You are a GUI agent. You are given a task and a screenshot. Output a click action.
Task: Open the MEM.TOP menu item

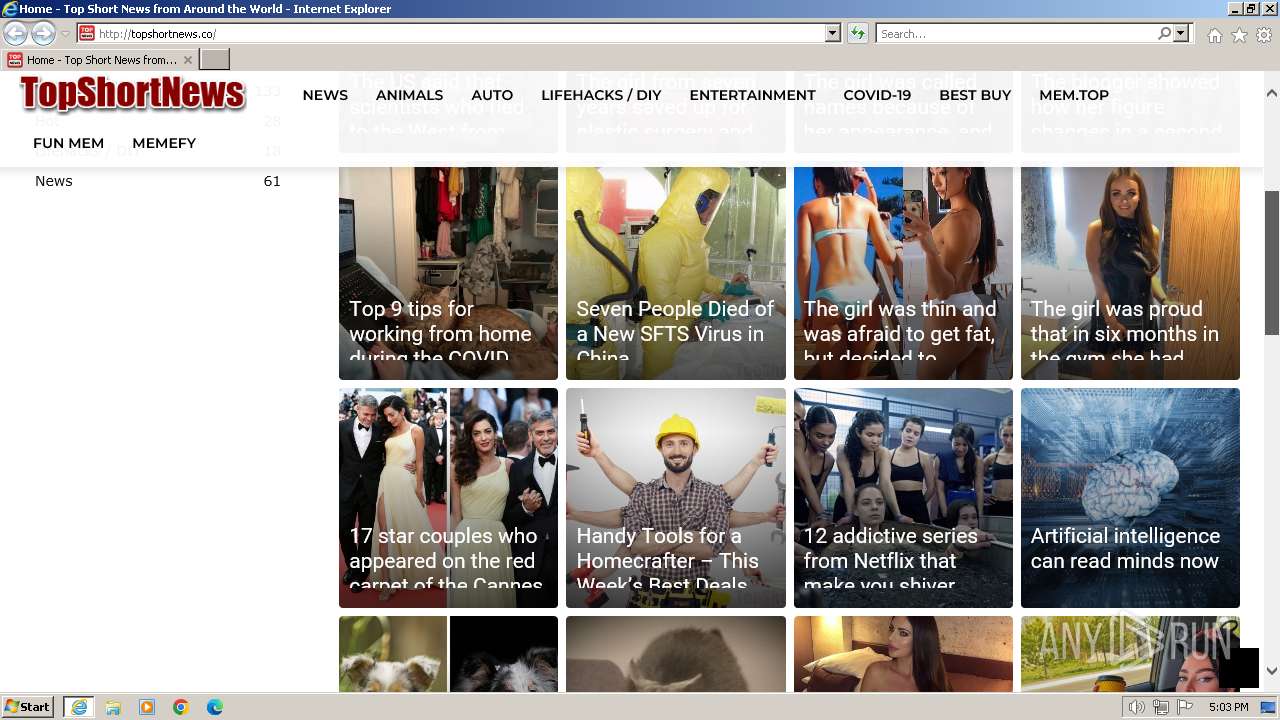tap(1074, 95)
